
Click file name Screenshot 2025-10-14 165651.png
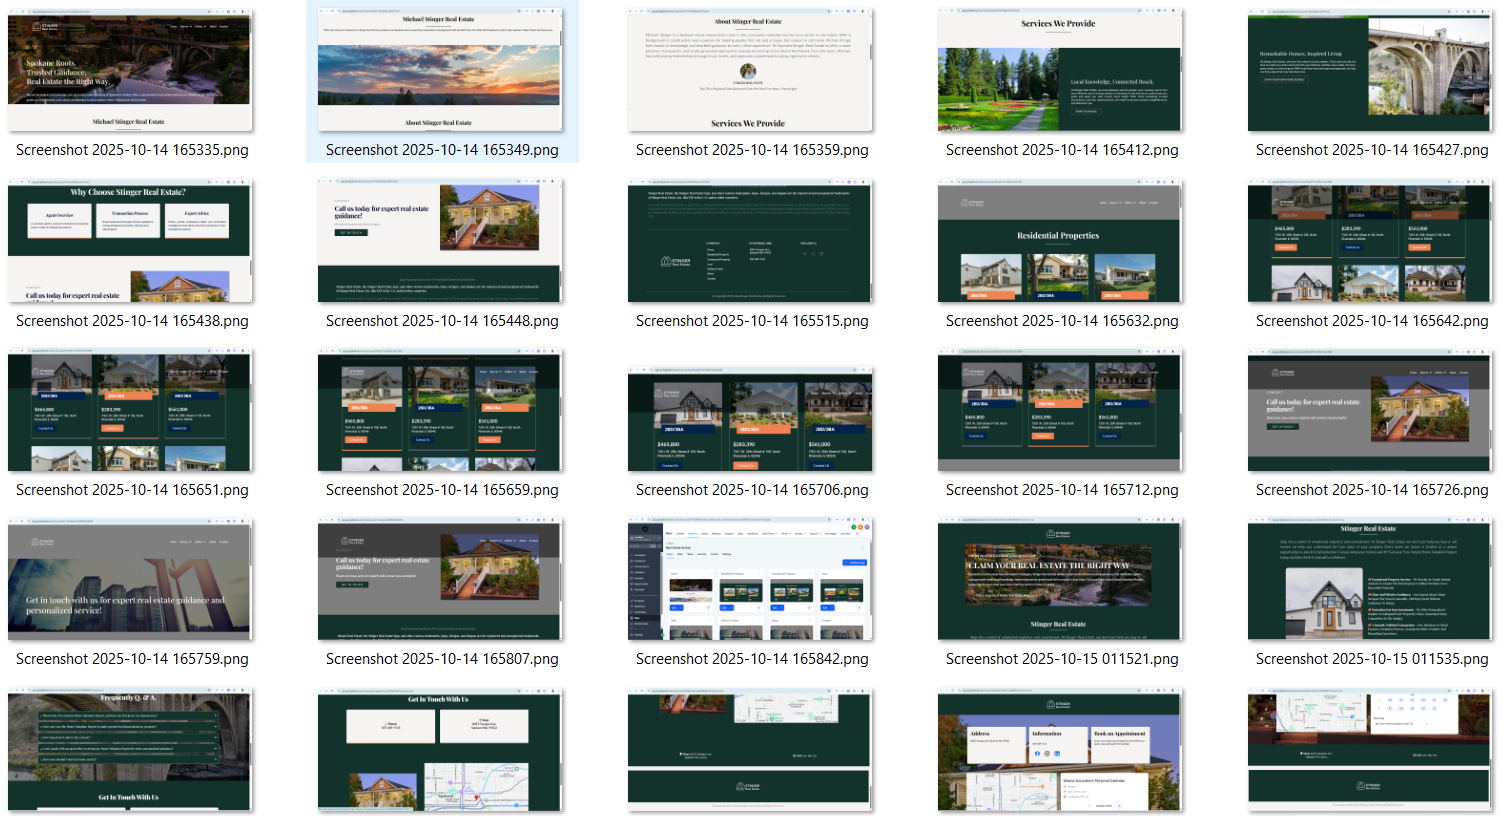coord(132,490)
